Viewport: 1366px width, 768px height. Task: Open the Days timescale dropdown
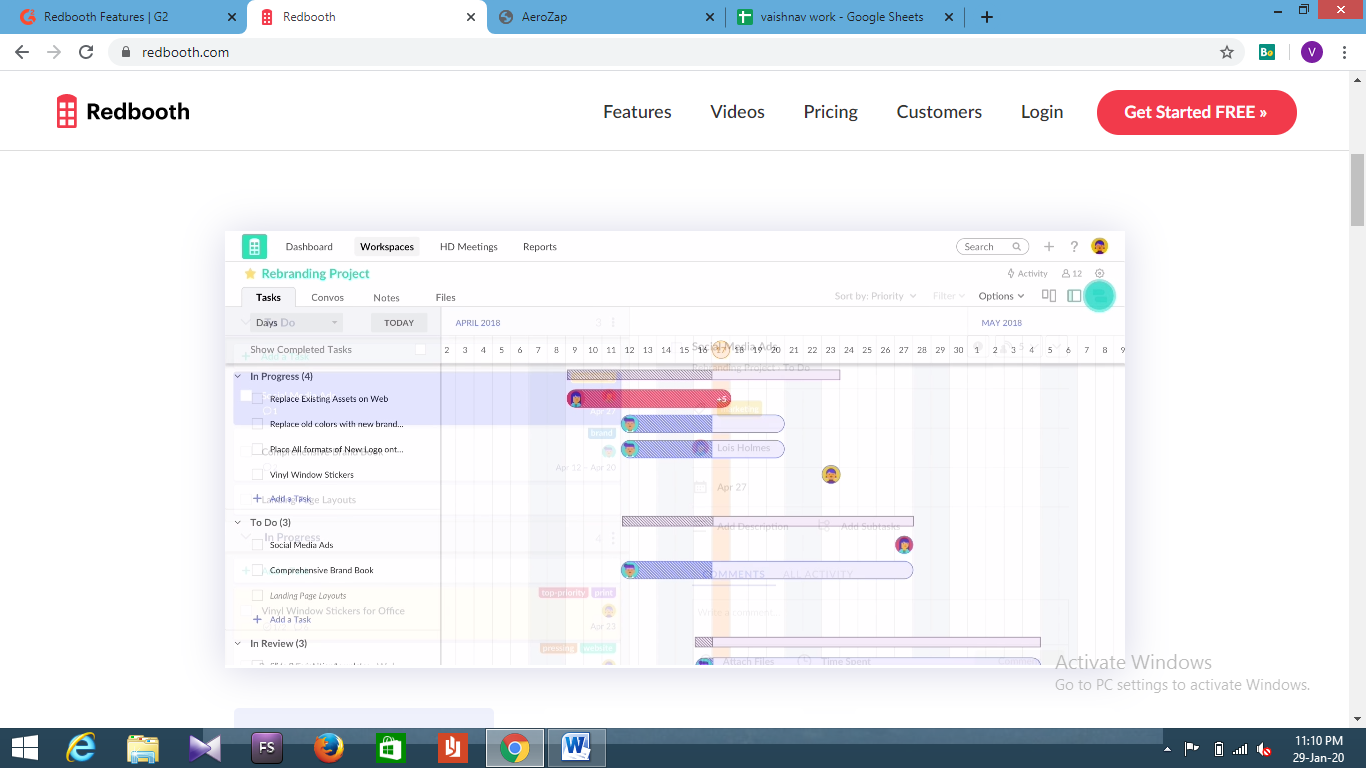(296, 323)
